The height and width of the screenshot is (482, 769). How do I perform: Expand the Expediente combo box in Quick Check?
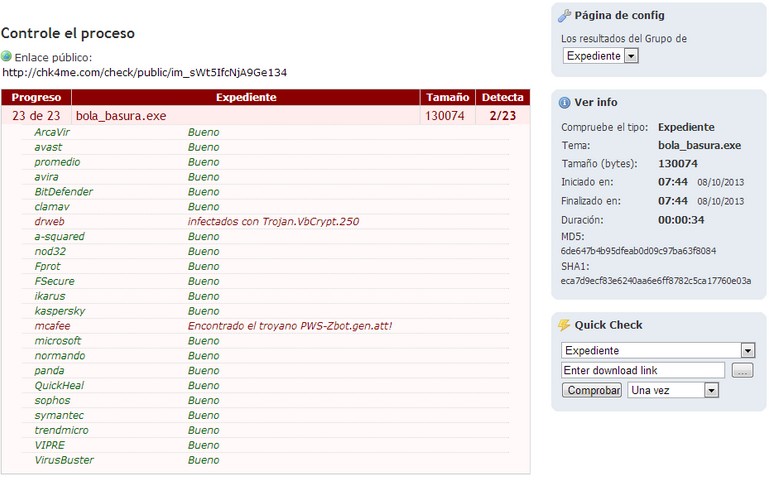(657, 350)
